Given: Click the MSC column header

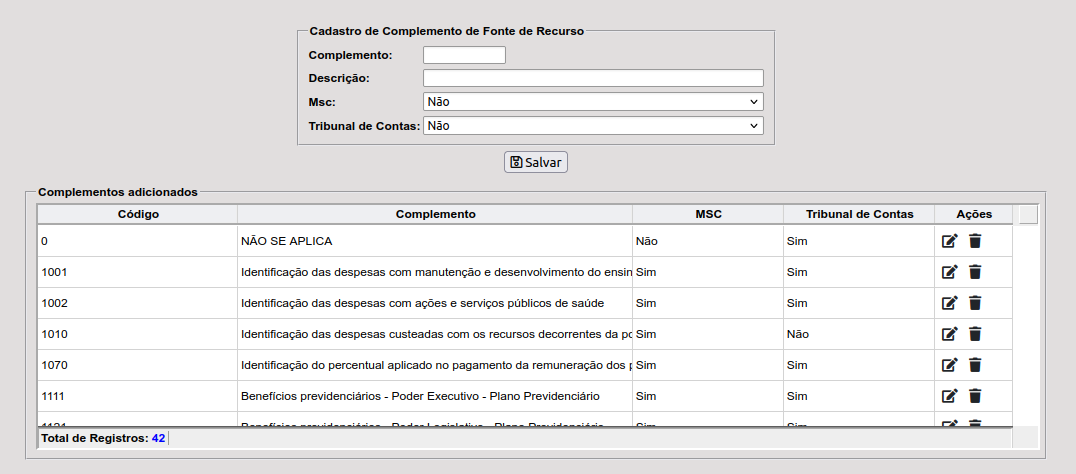Looking at the screenshot, I should [708, 214].
